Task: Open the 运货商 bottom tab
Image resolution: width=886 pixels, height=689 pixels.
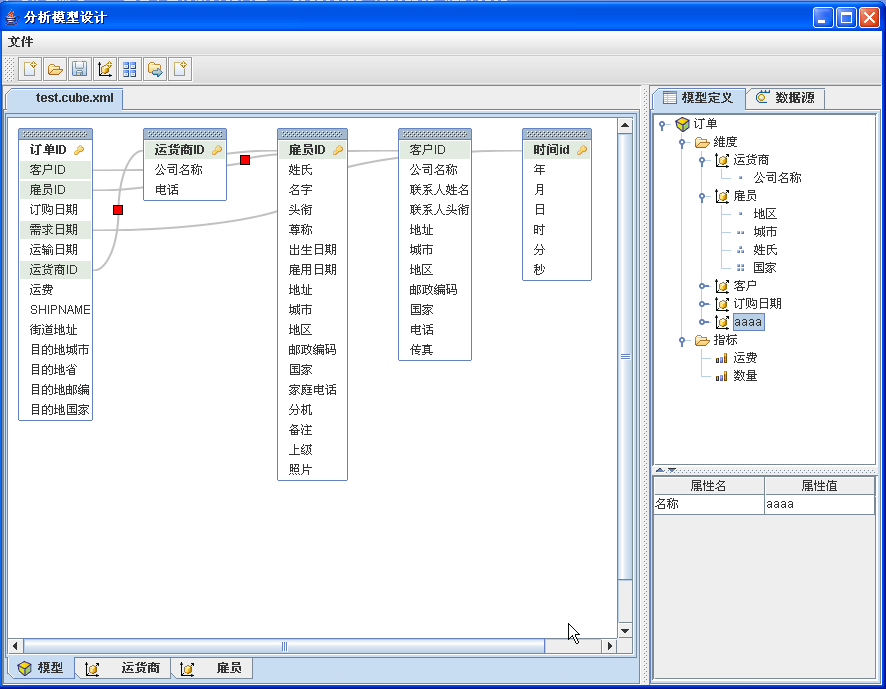Action: click(123, 668)
